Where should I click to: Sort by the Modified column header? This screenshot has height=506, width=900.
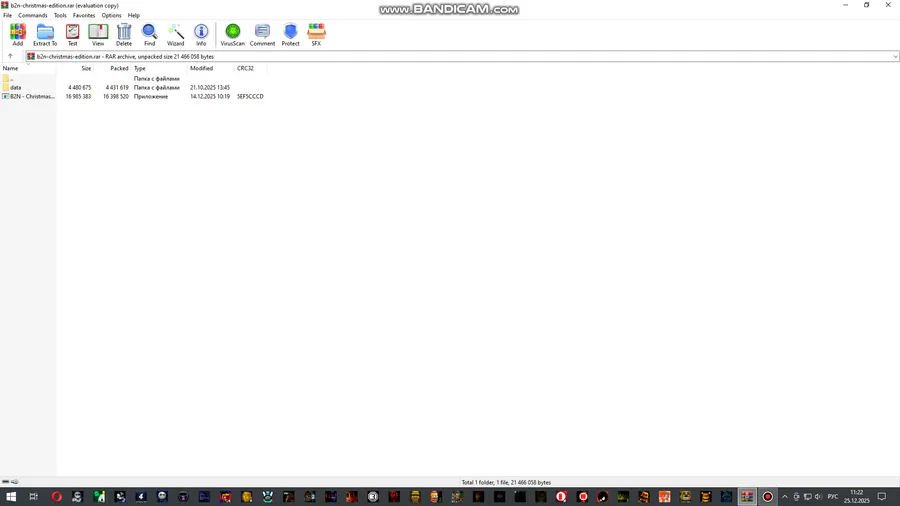[211, 68]
